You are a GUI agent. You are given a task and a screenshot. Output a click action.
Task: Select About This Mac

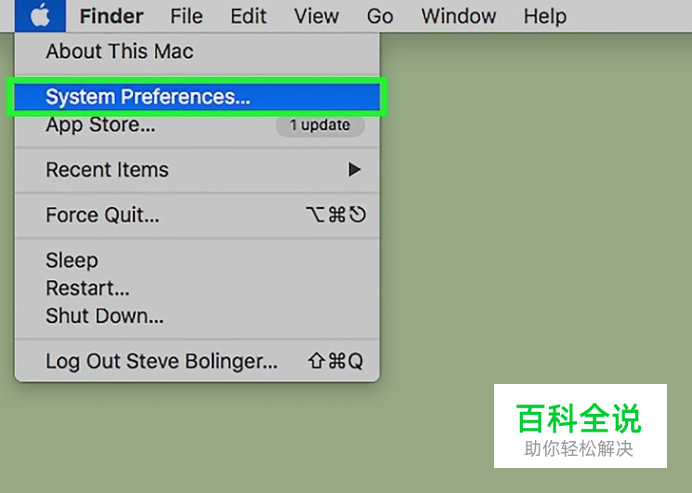pyautogui.click(x=197, y=51)
